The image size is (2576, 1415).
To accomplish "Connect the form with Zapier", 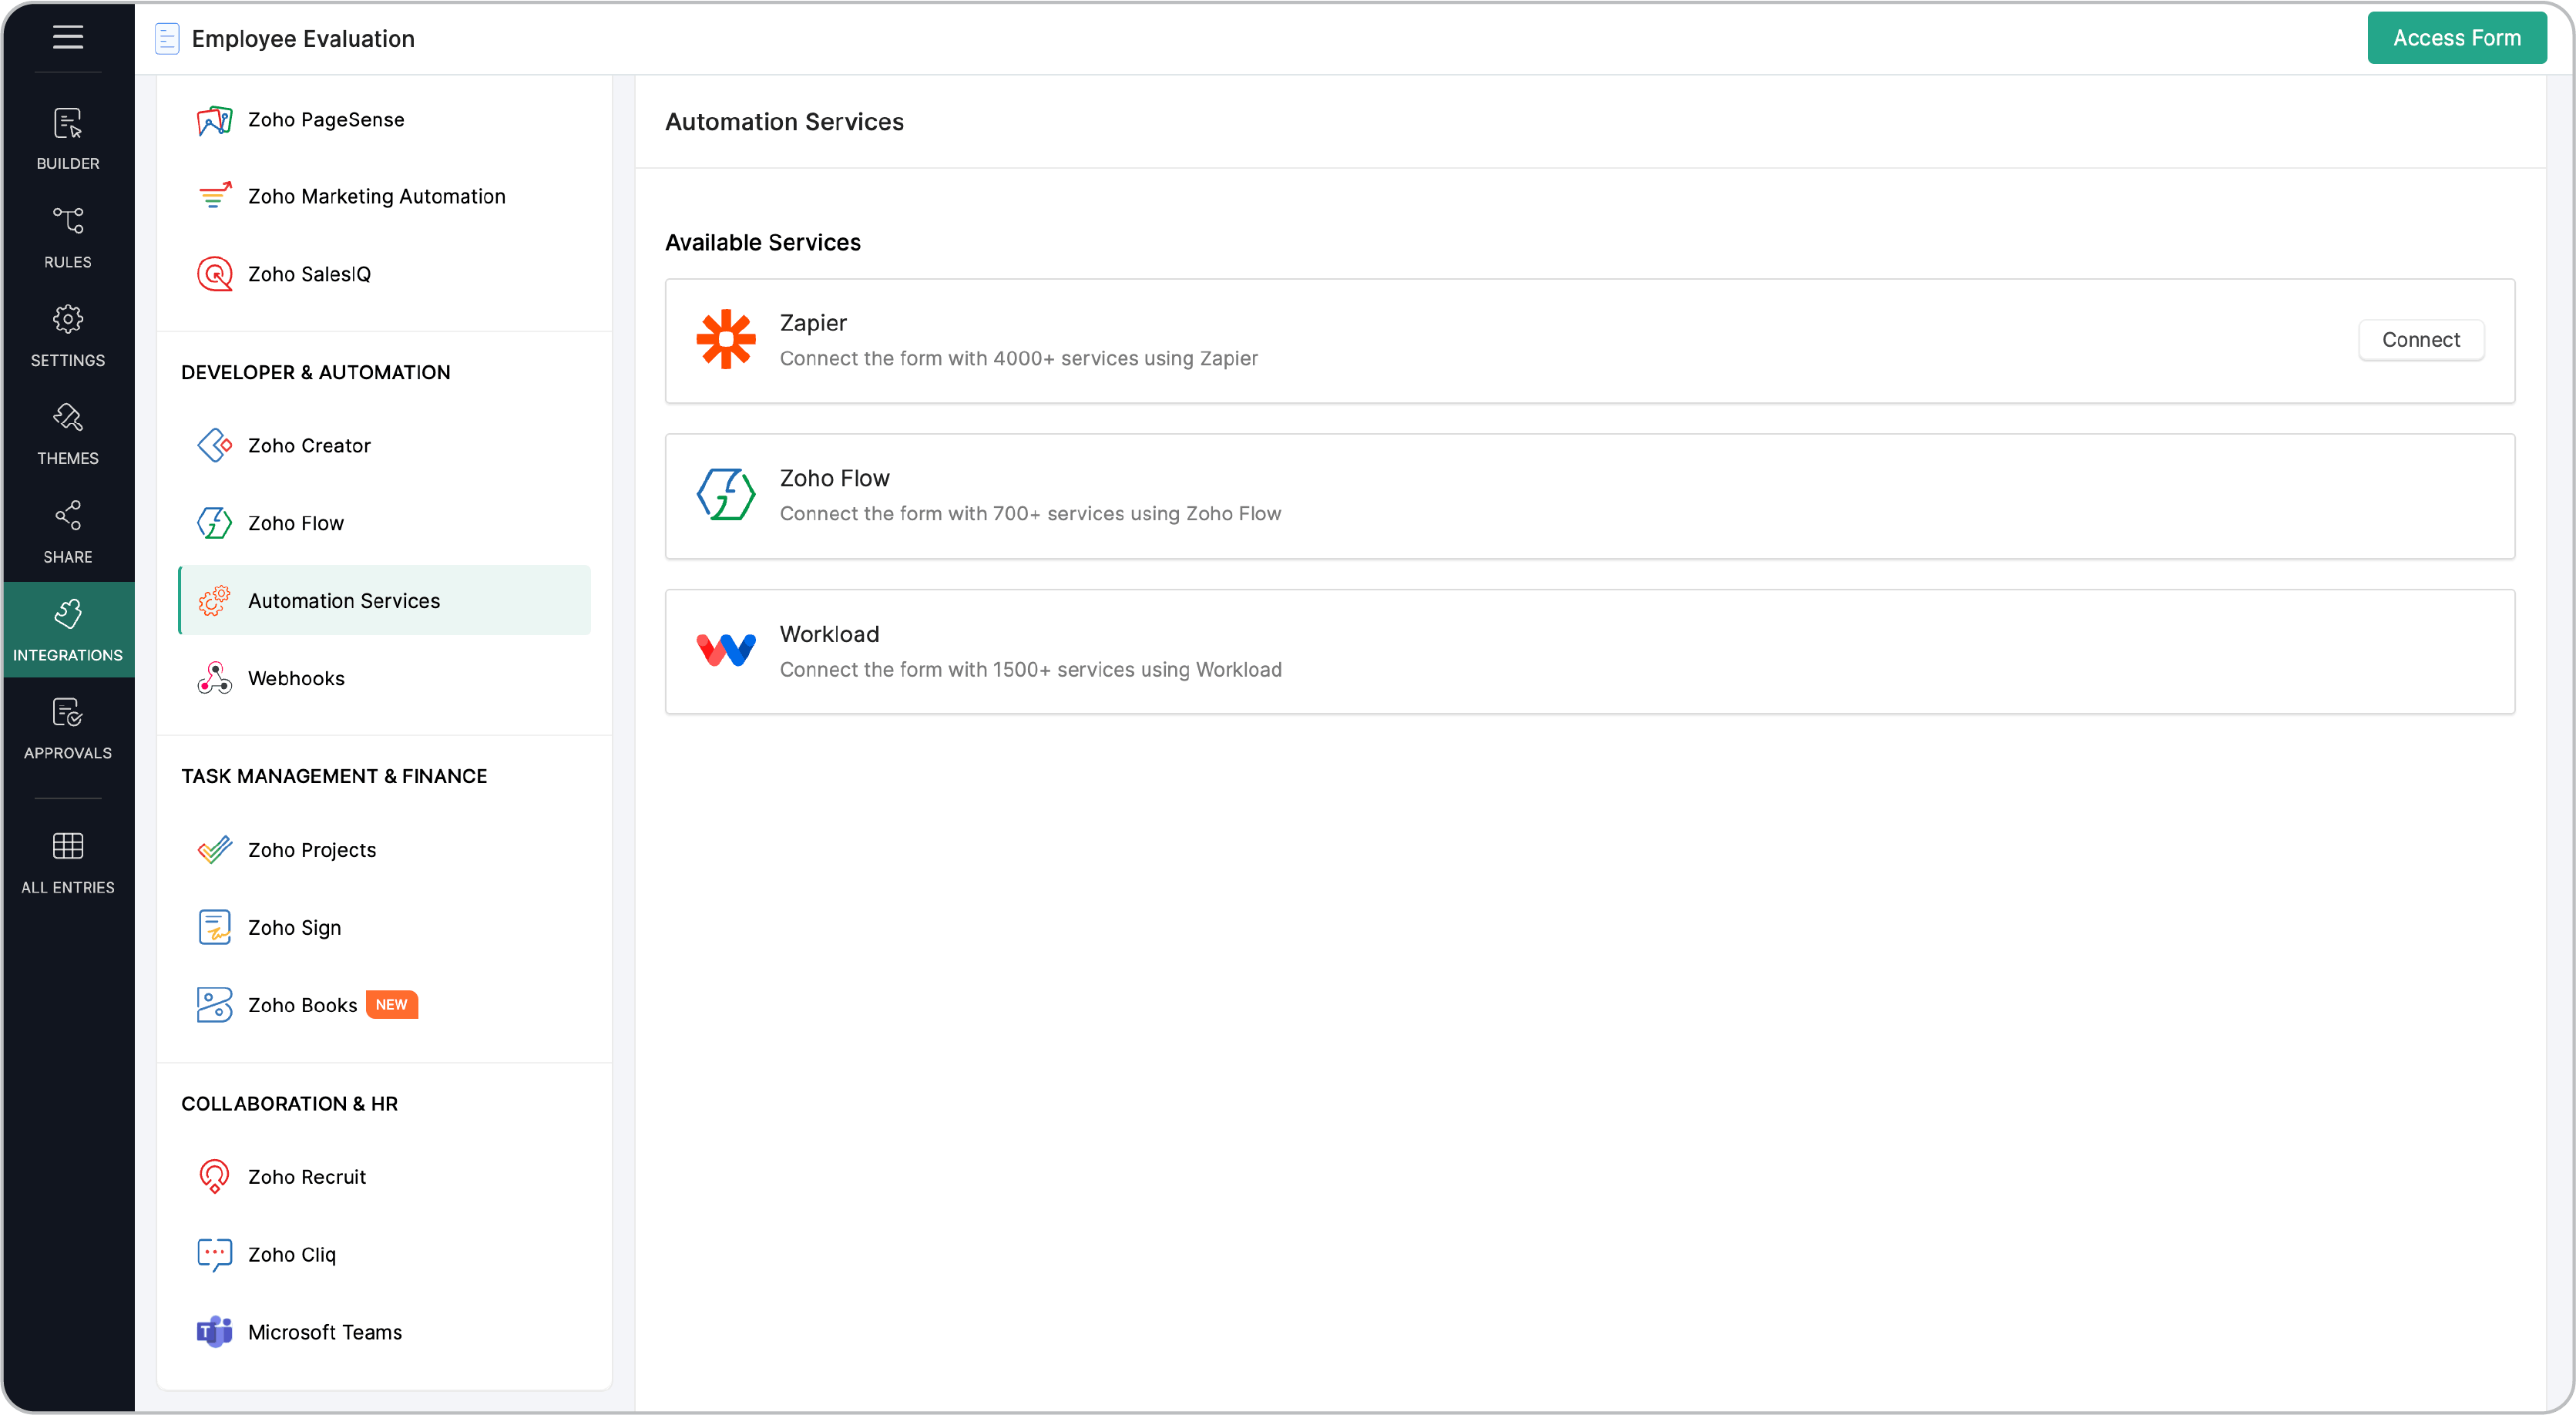I will coord(2421,340).
